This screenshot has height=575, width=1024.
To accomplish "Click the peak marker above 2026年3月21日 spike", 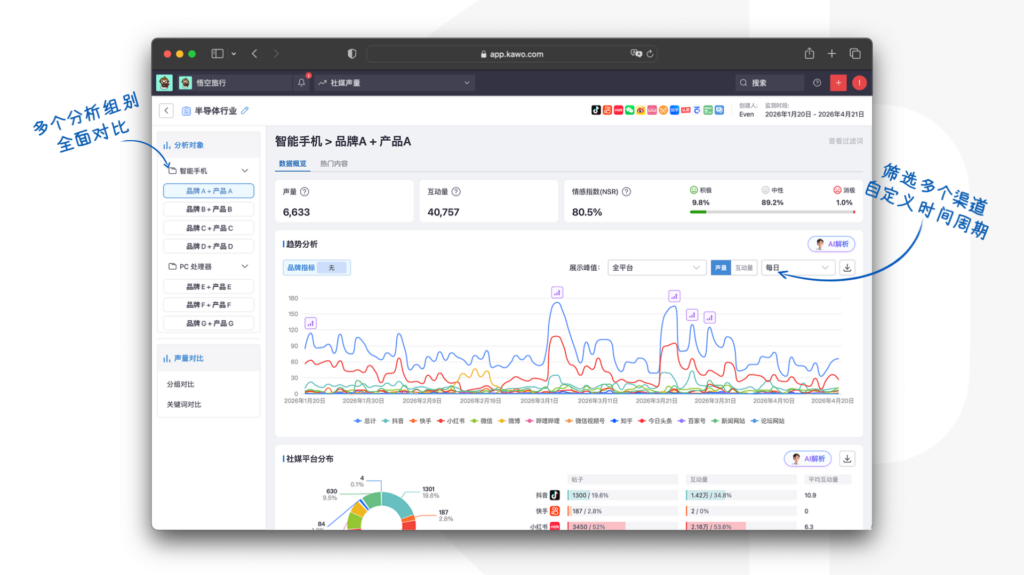I will tap(674, 296).
